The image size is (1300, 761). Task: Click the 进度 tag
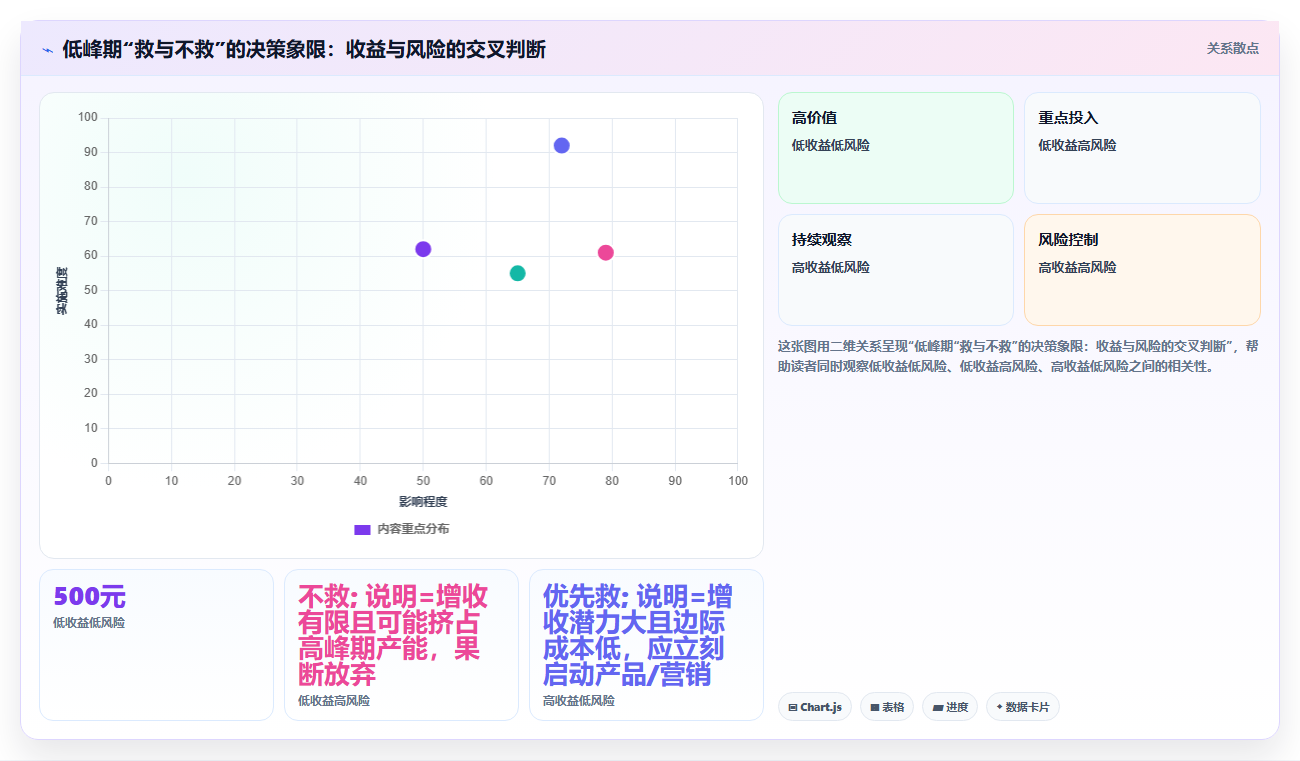[950, 707]
